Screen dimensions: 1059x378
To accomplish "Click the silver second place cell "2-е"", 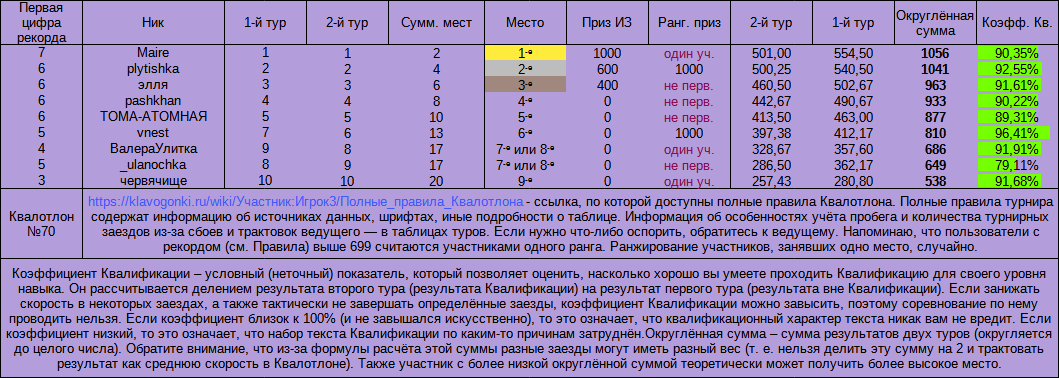I will pyautogui.click(x=525, y=69).
